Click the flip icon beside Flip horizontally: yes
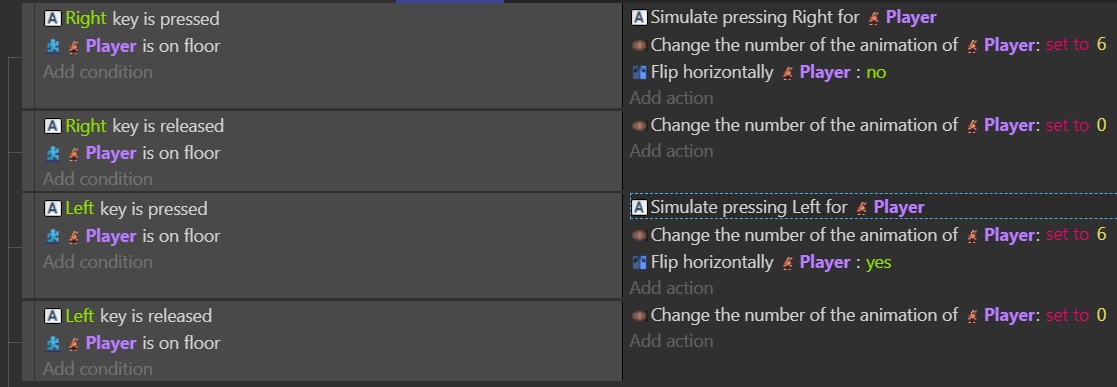The image size is (1117, 387). 639,262
